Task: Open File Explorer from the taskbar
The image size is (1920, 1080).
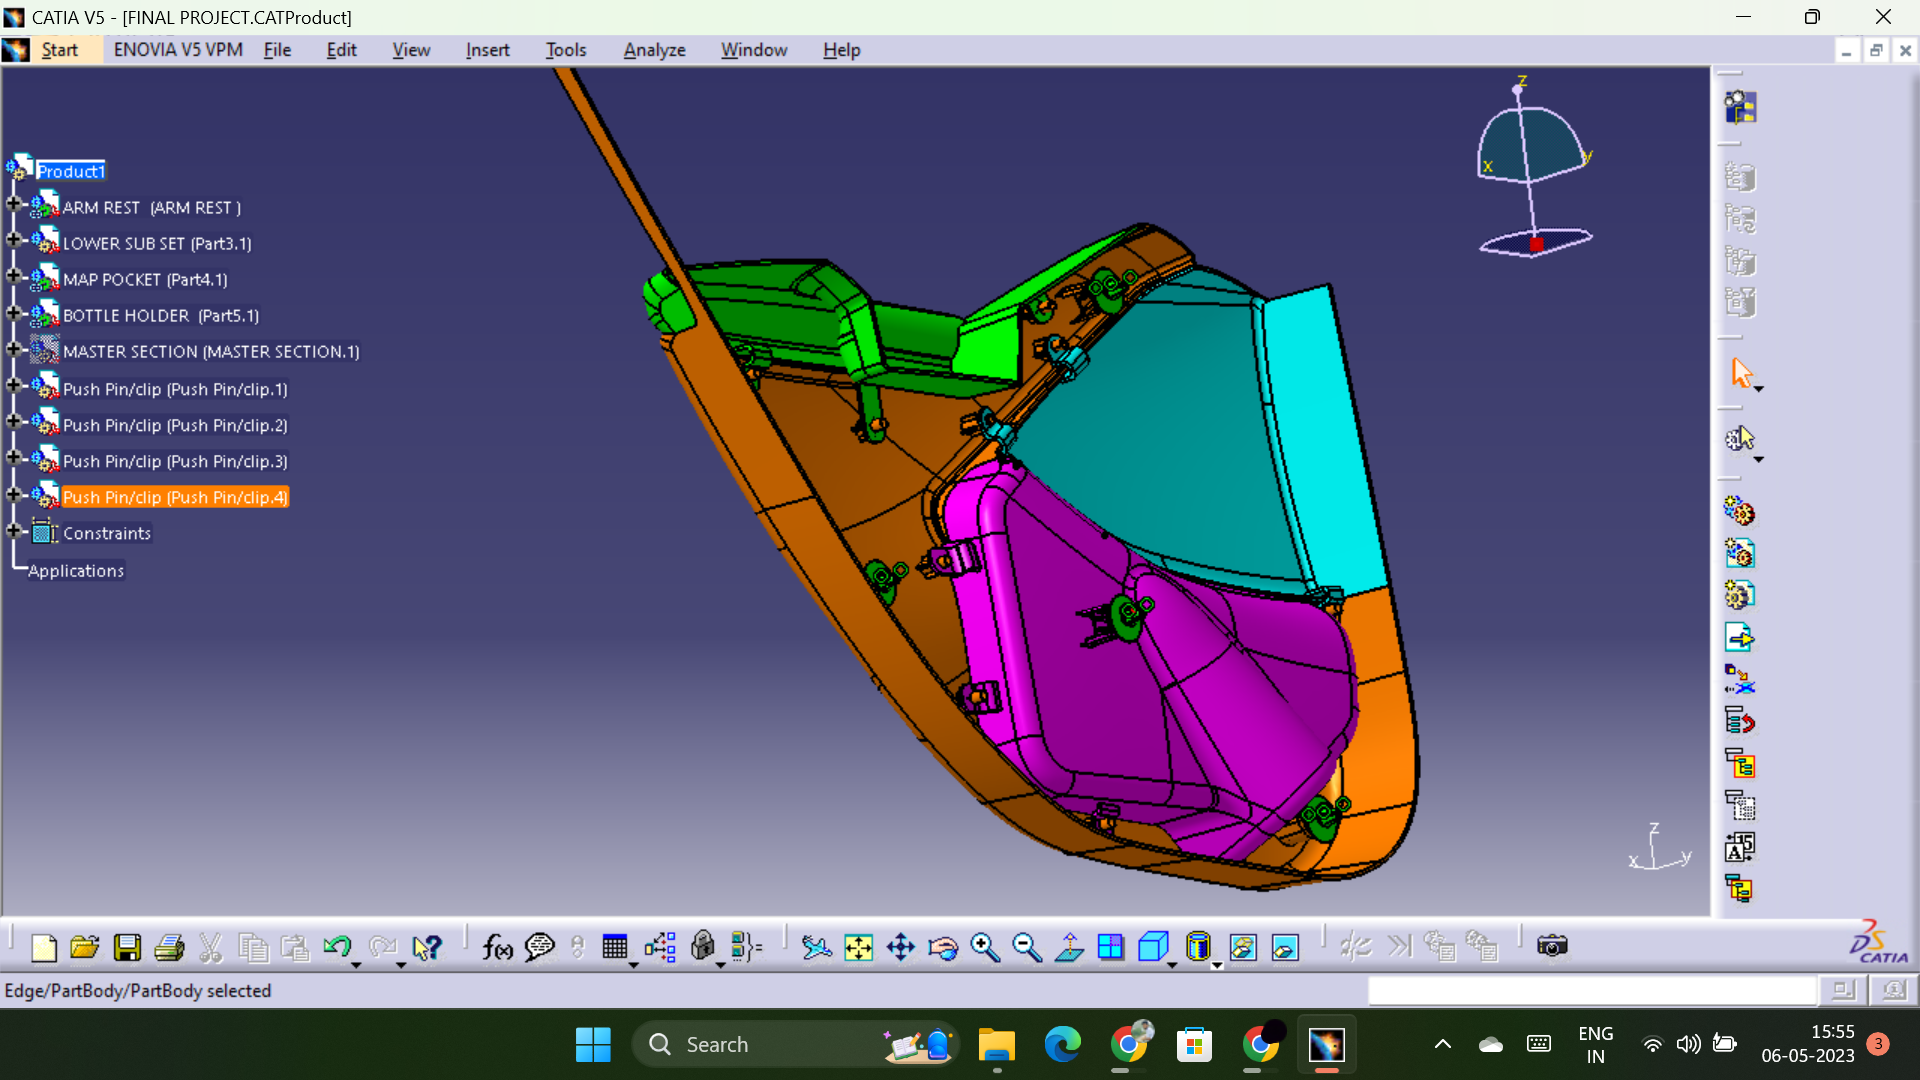Action: click(x=996, y=1045)
